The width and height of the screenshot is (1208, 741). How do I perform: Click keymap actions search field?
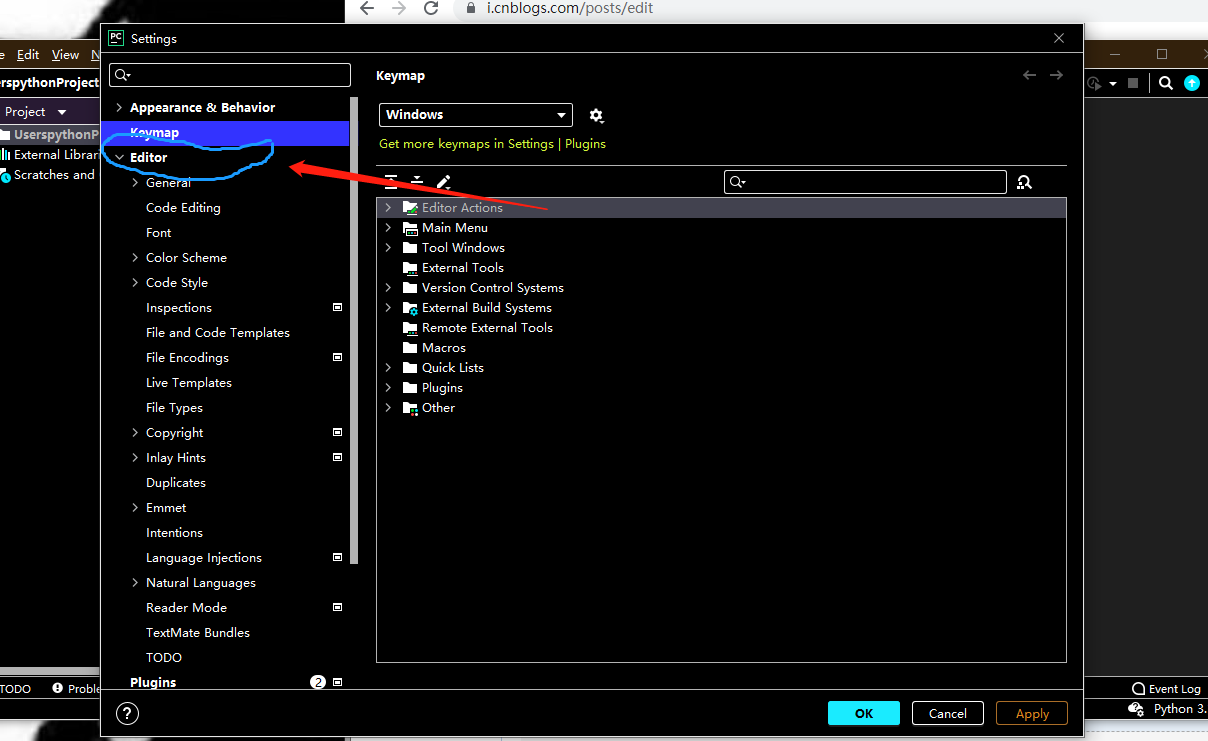[865, 182]
